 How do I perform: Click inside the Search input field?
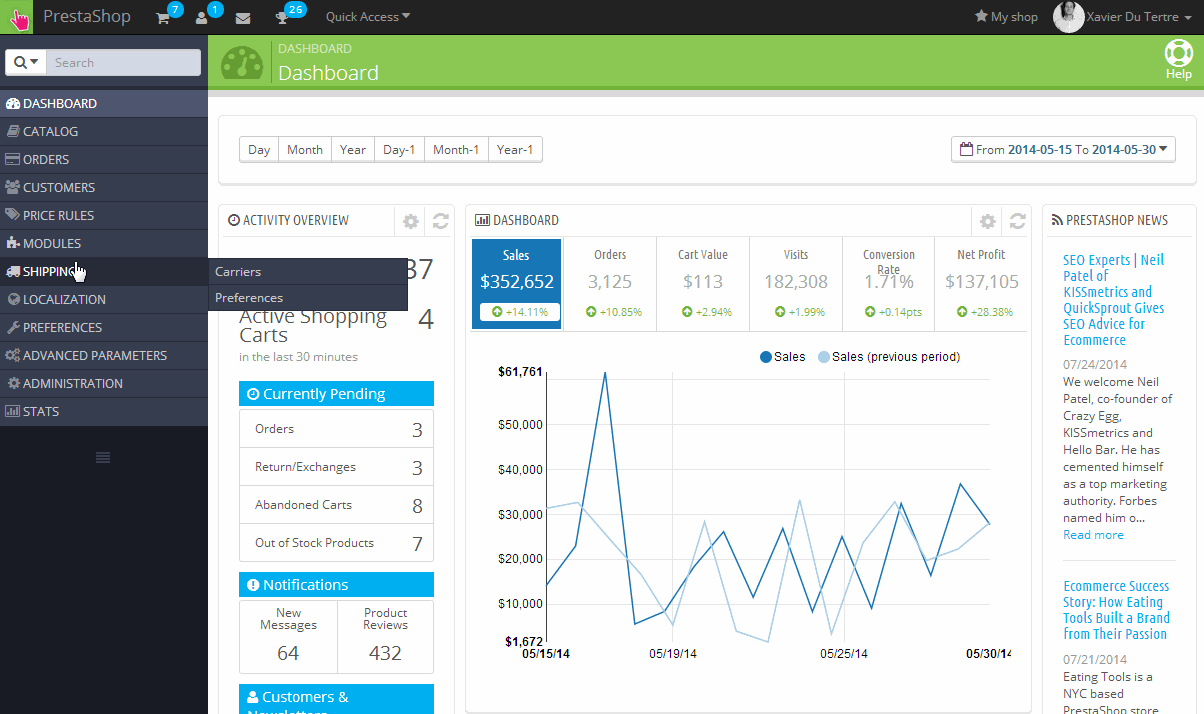(123, 62)
